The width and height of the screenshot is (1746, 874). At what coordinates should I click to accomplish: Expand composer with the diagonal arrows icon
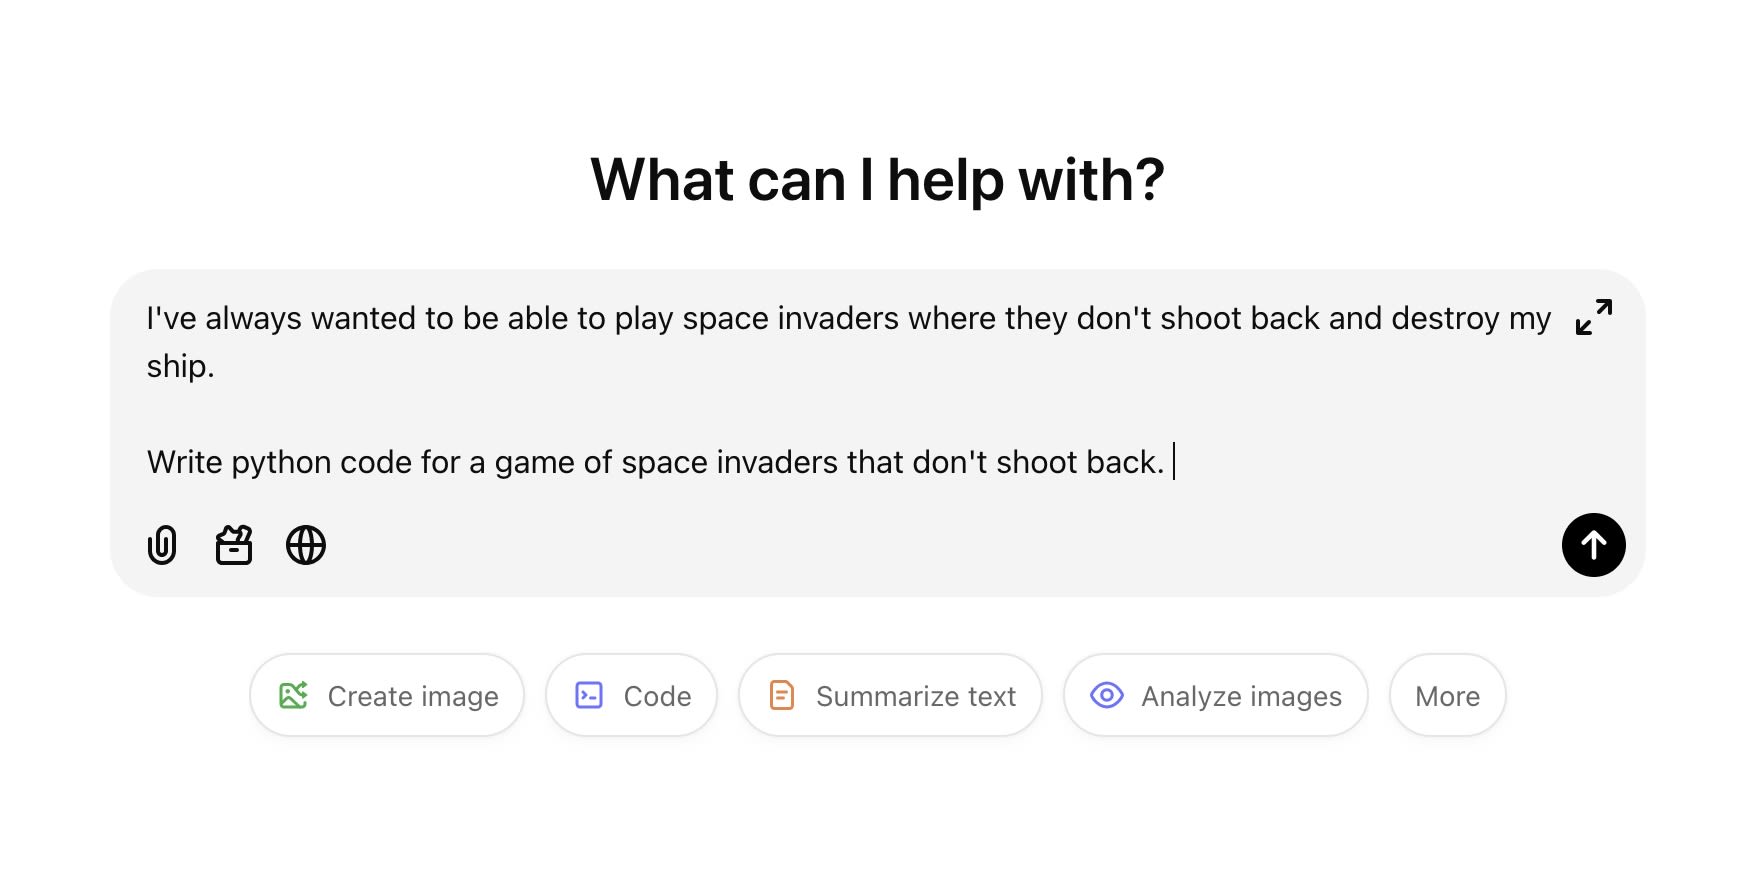[1593, 317]
